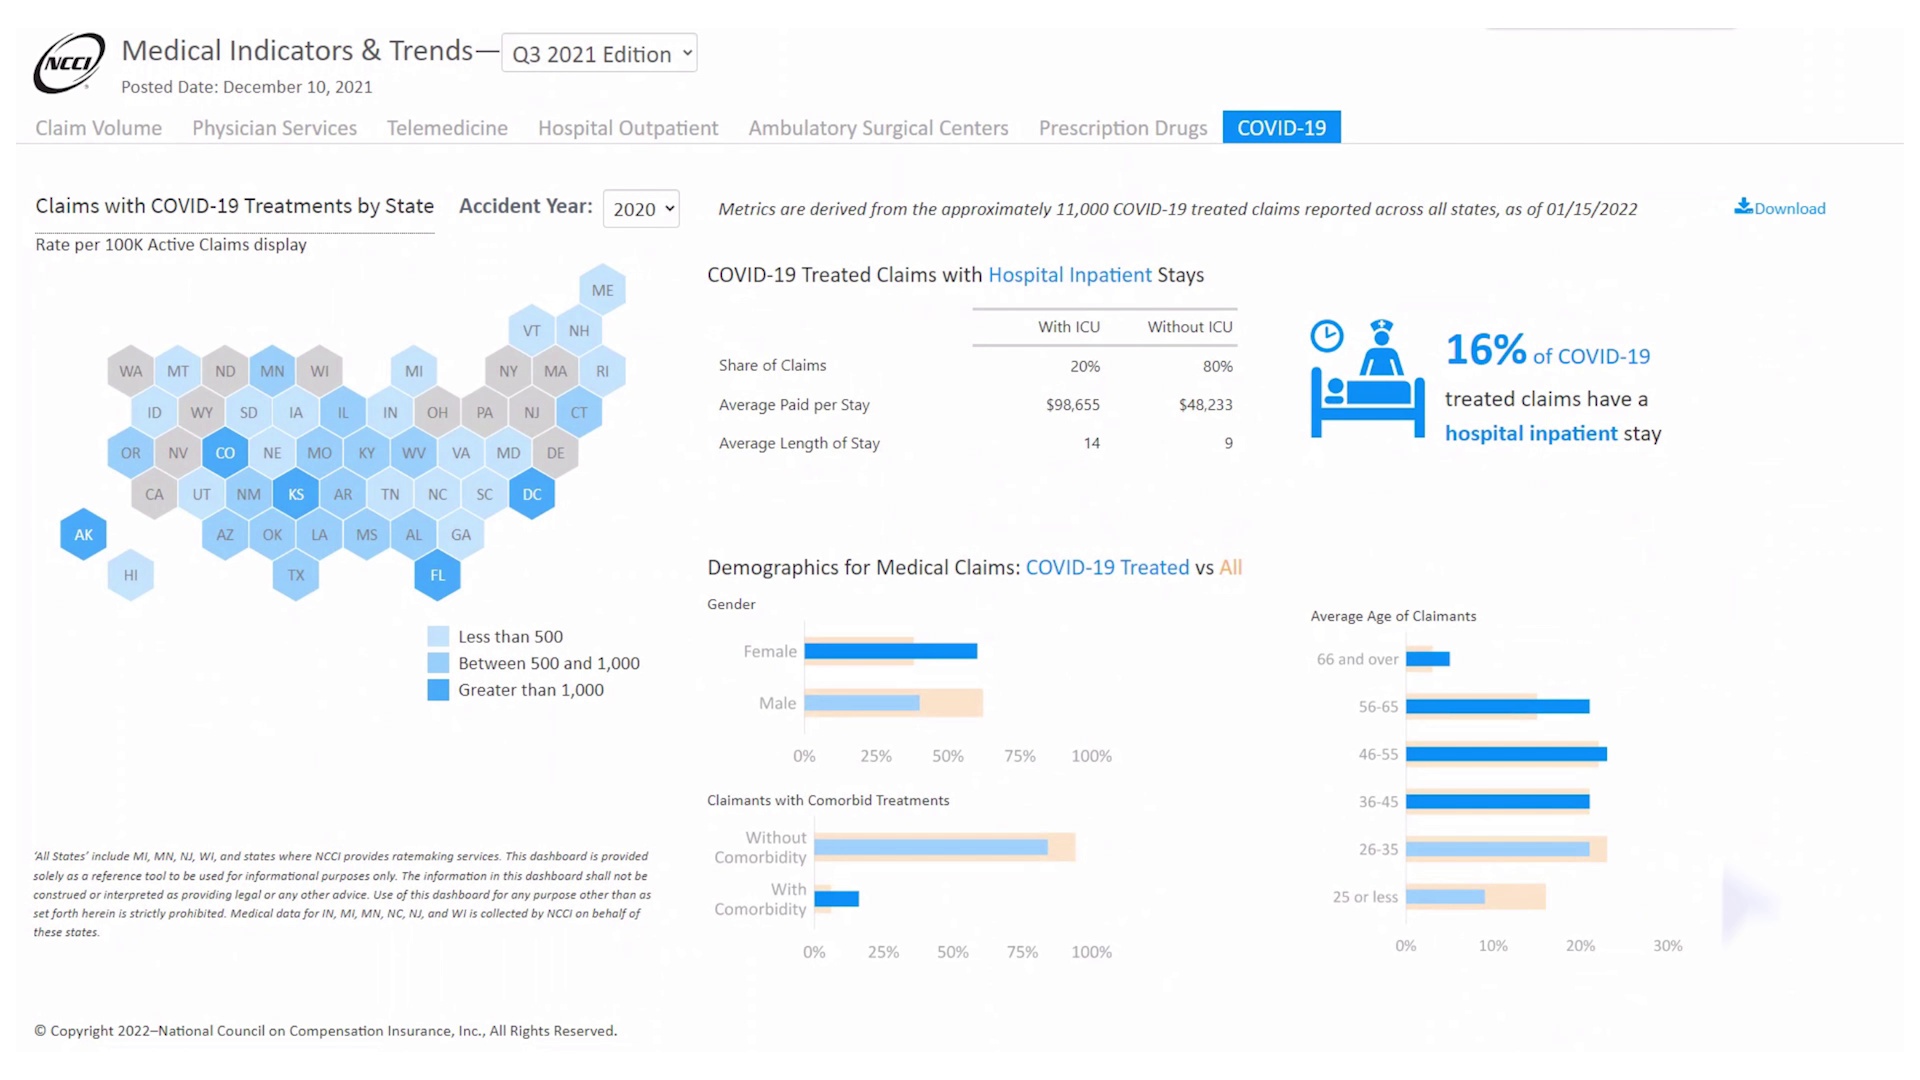The image size is (1920, 1080).
Task: Click the Female bar in the Gender chart
Action: coord(890,651)
